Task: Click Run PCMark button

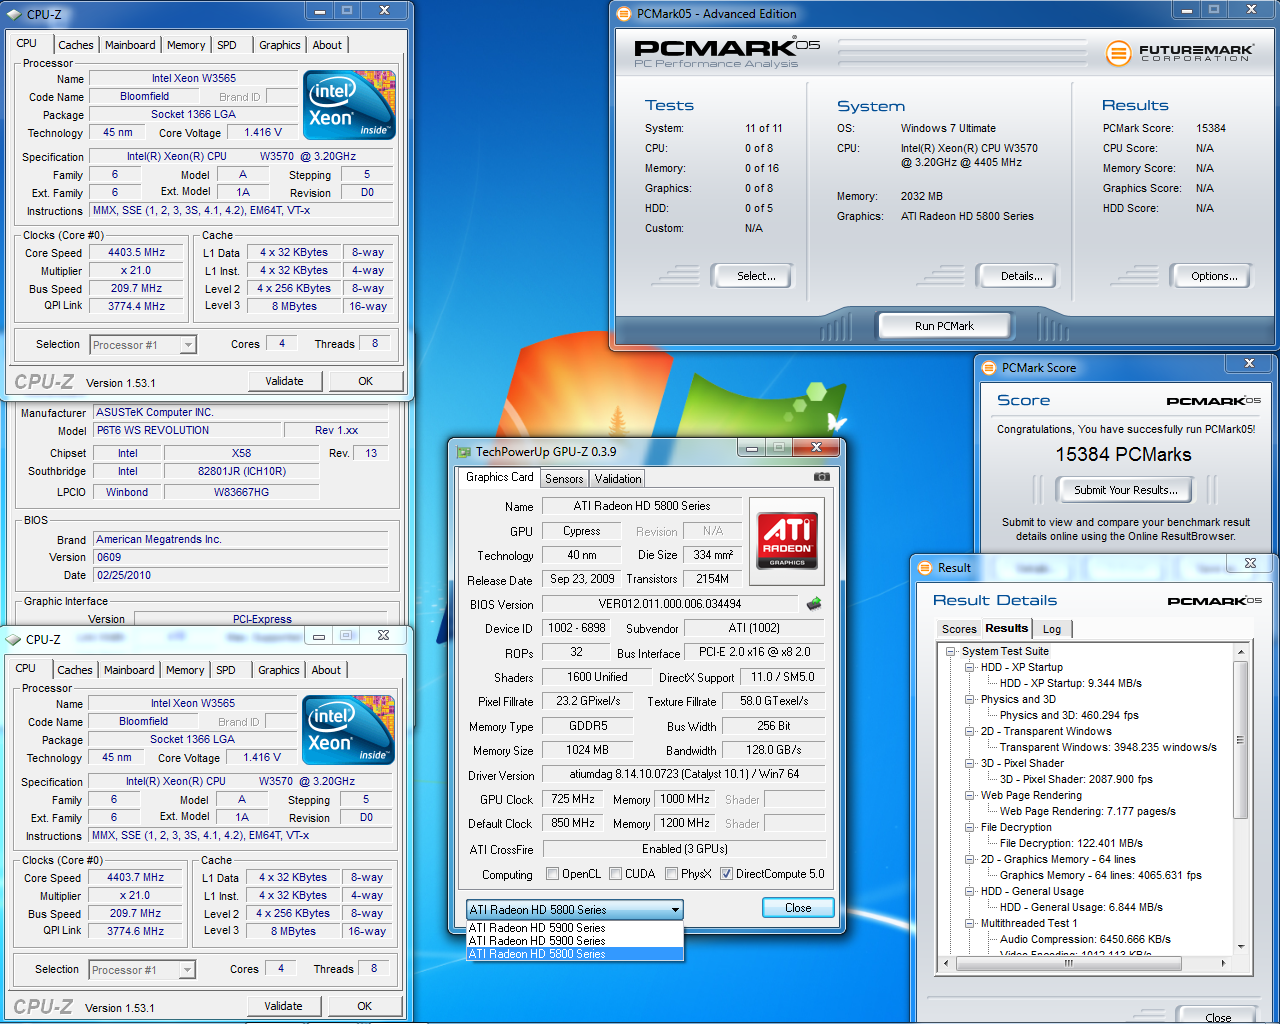Action: tap(945, 326)
